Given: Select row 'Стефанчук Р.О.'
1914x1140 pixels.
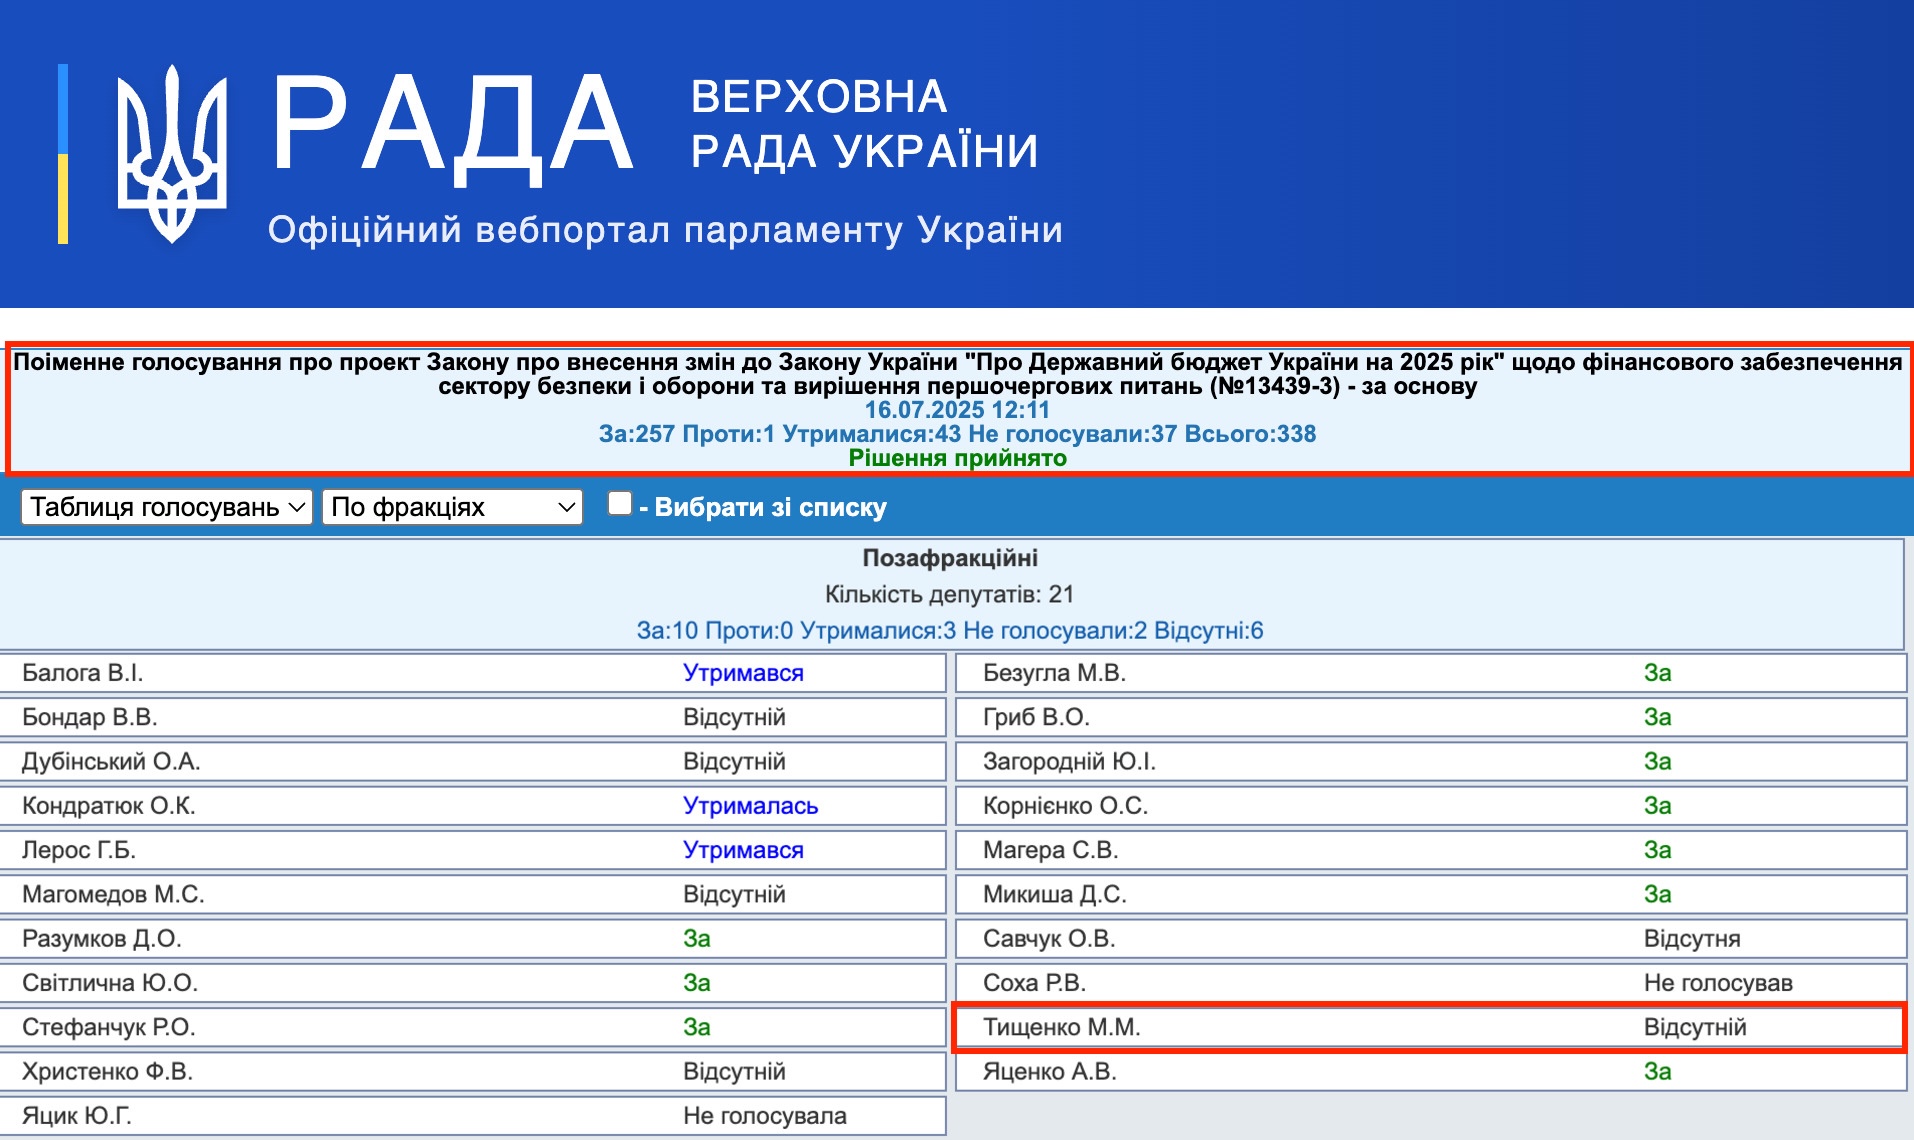Looking at the screenshot, I should [472, 1027].
